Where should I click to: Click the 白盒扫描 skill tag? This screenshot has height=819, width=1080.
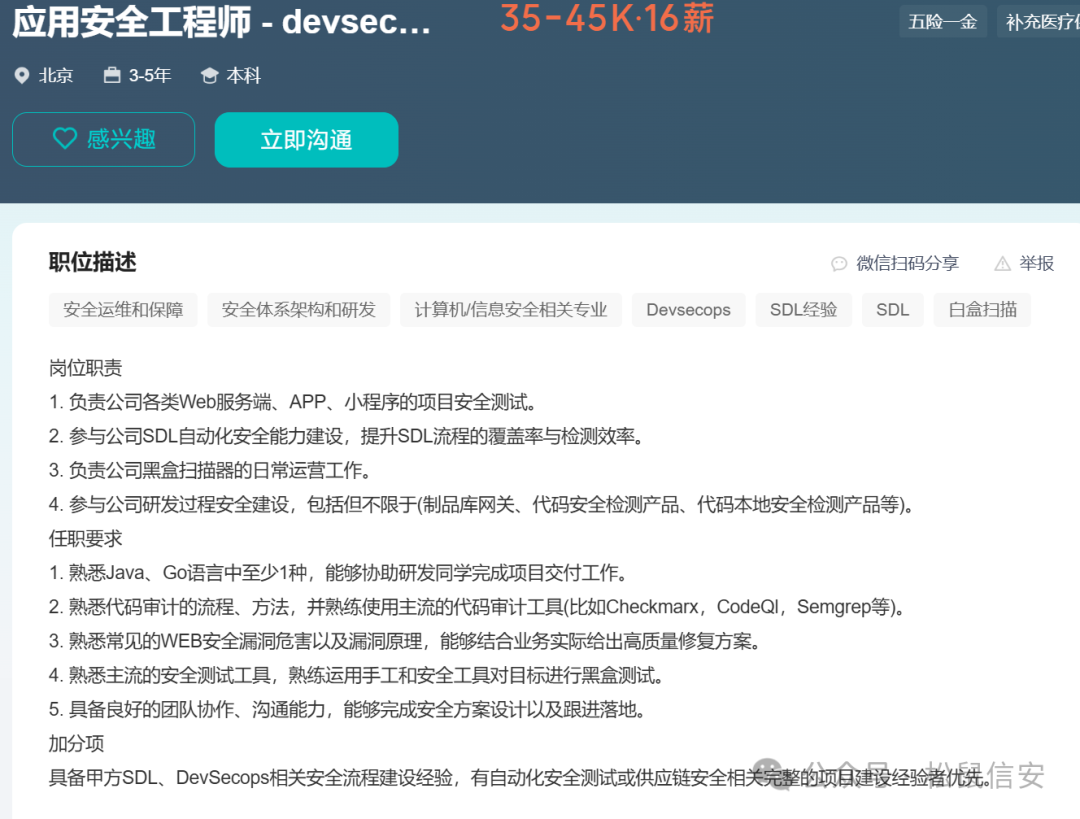point(981,310)
